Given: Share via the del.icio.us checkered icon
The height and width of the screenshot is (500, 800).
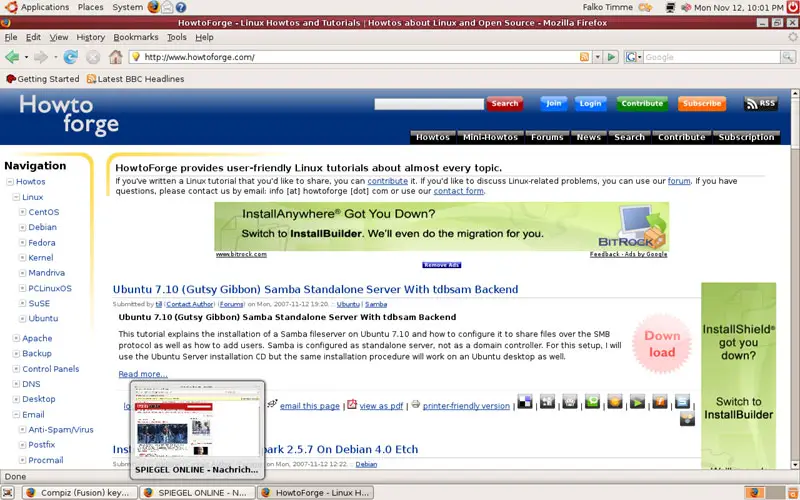Looking at the screenshot, I should (x=524, y=402).
